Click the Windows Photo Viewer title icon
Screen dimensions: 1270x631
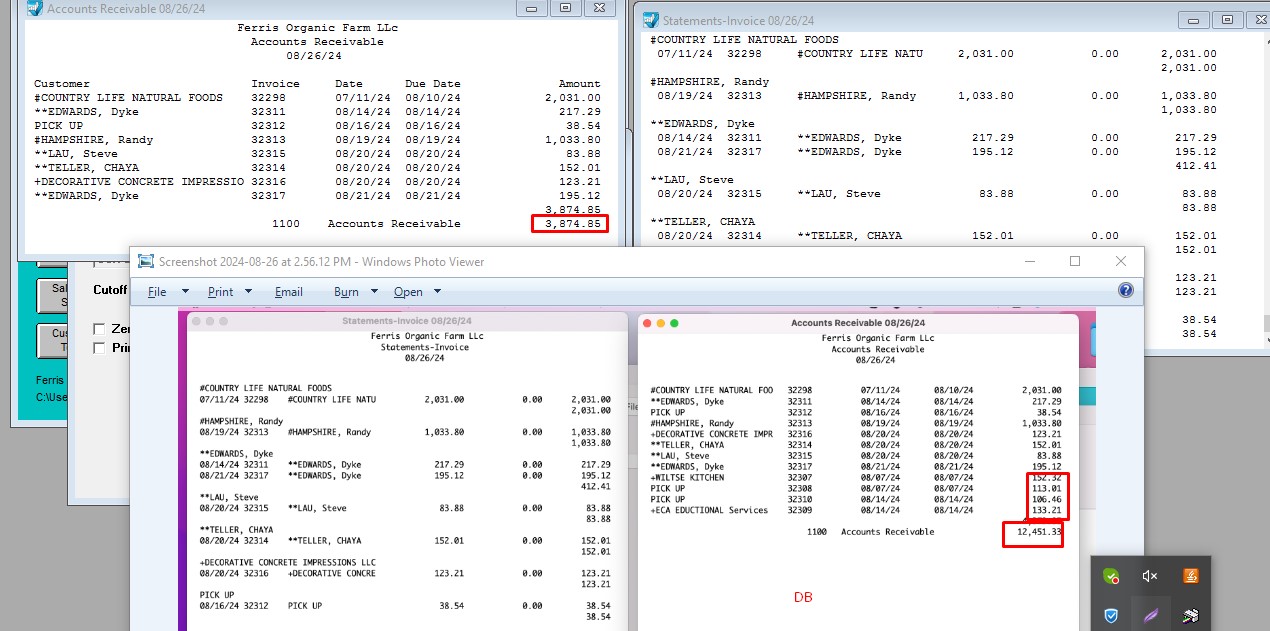point(146,261)
